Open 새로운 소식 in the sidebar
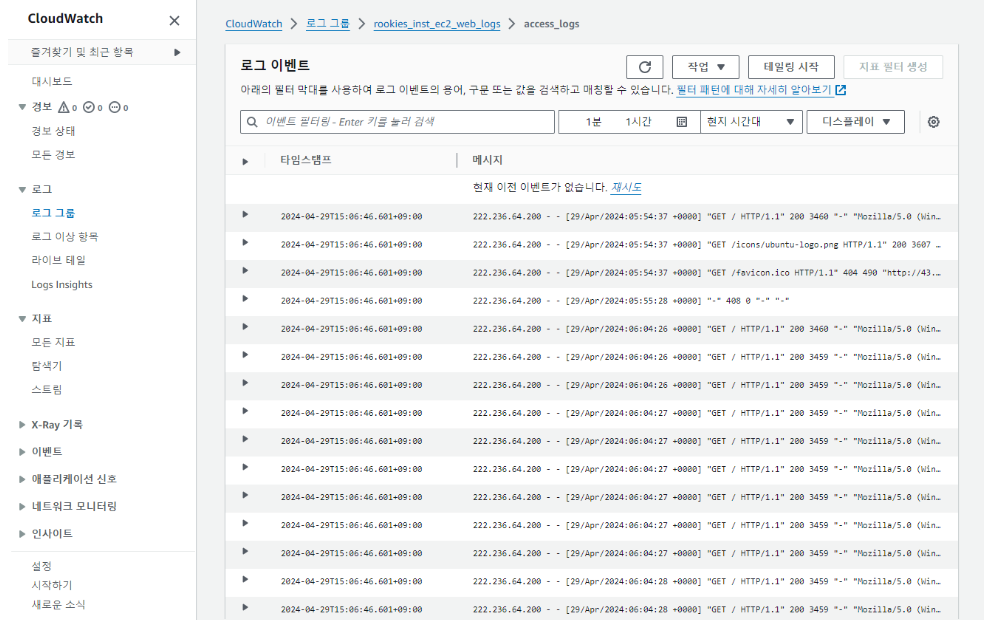This screenshot has height=620, width=984. 58,604
